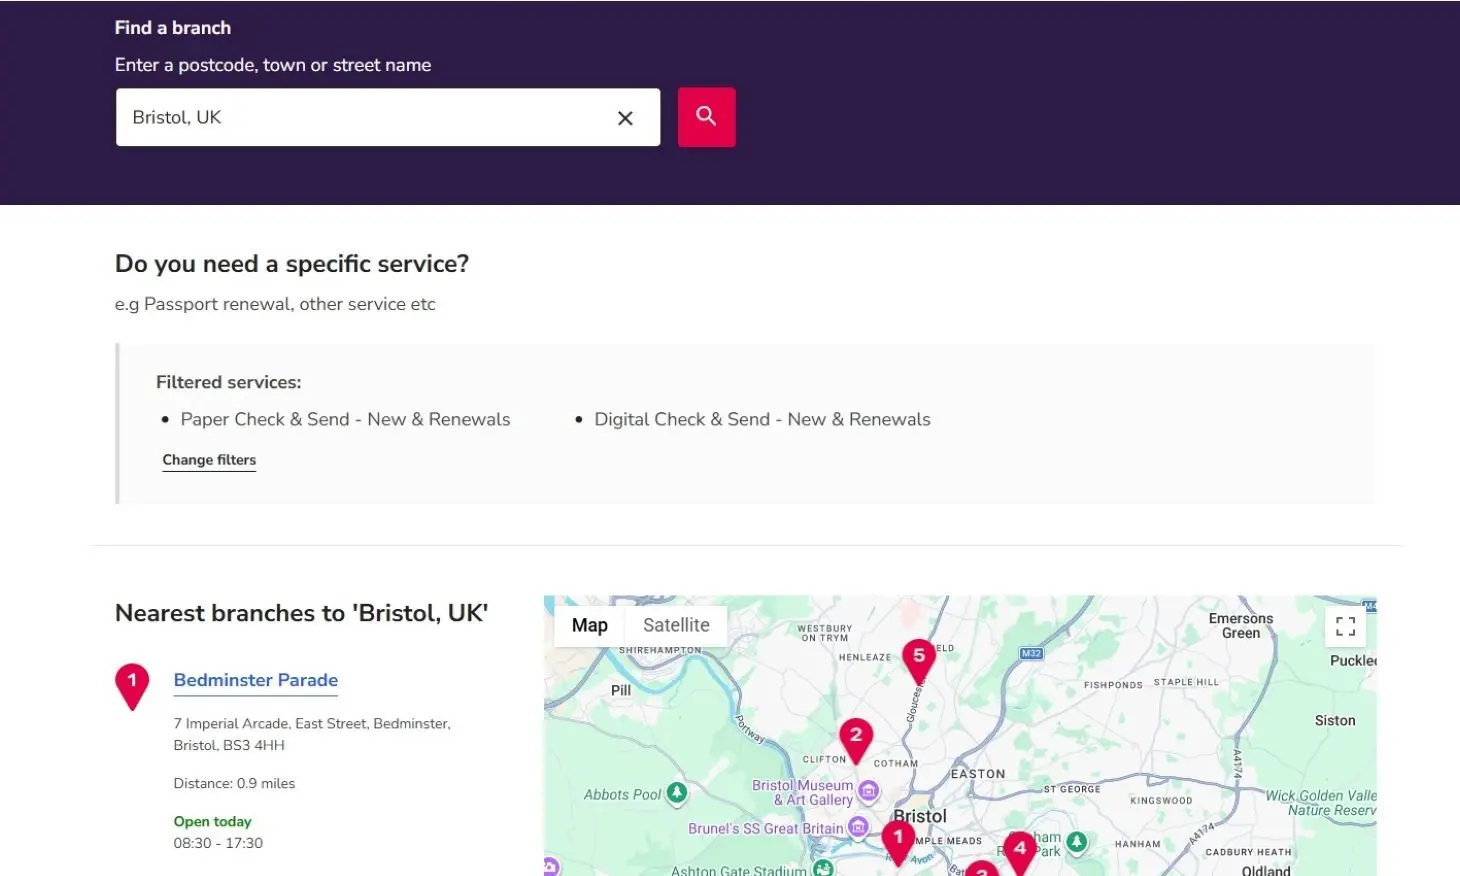Select map pin number 5
The height and width of the screenshot is (876, 1460).
[919, 661]
